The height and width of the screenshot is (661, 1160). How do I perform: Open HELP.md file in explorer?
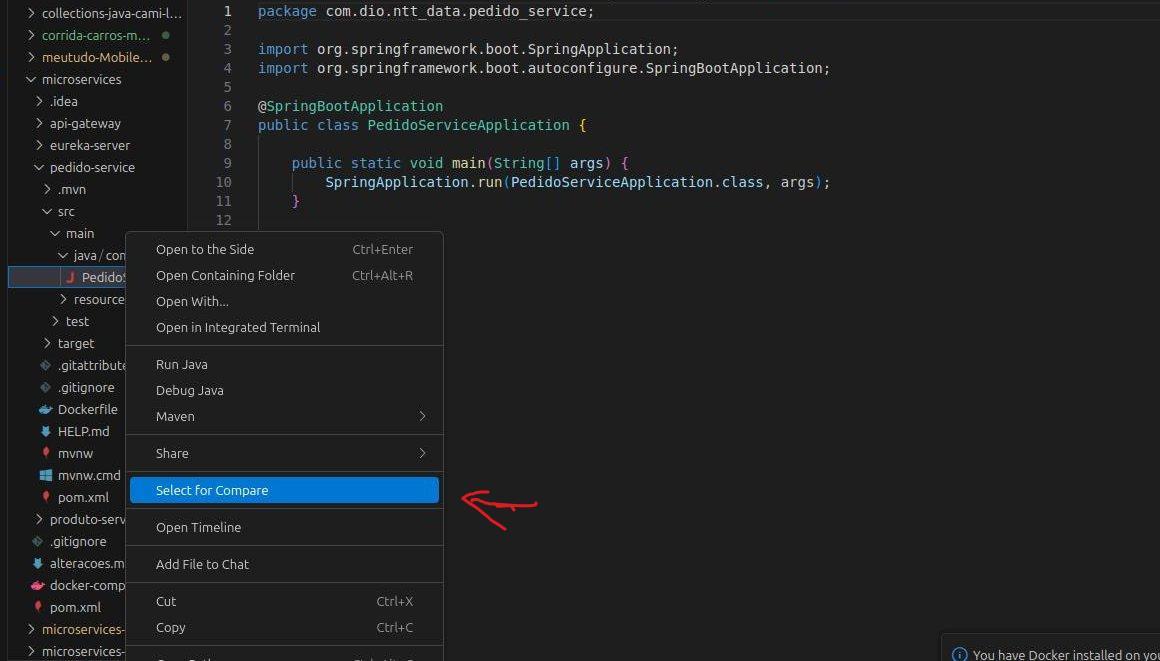[x=84, y=432]
